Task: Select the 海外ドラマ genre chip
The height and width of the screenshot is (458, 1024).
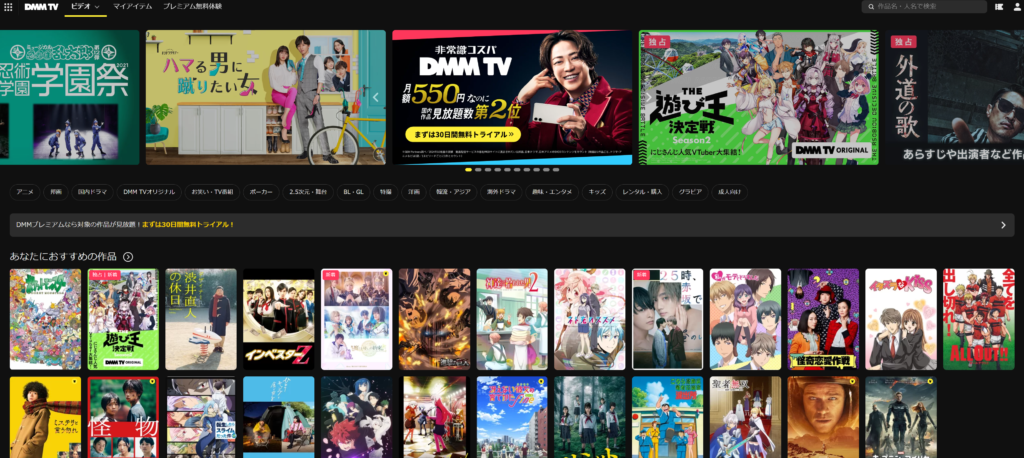Action: tap(501, 192)
